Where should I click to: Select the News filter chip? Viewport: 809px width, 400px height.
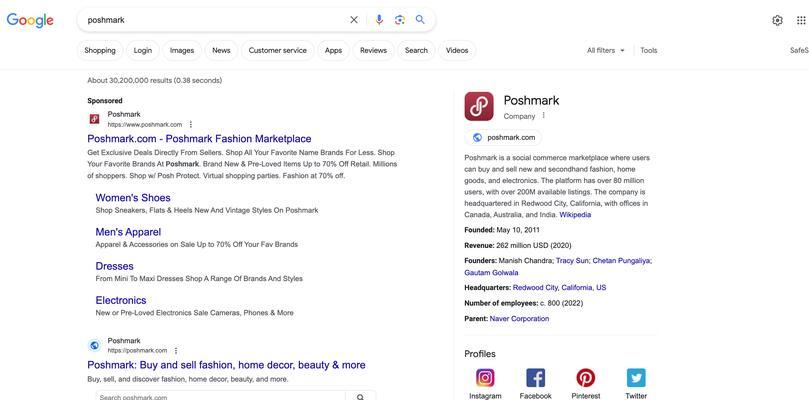point(221,51)
